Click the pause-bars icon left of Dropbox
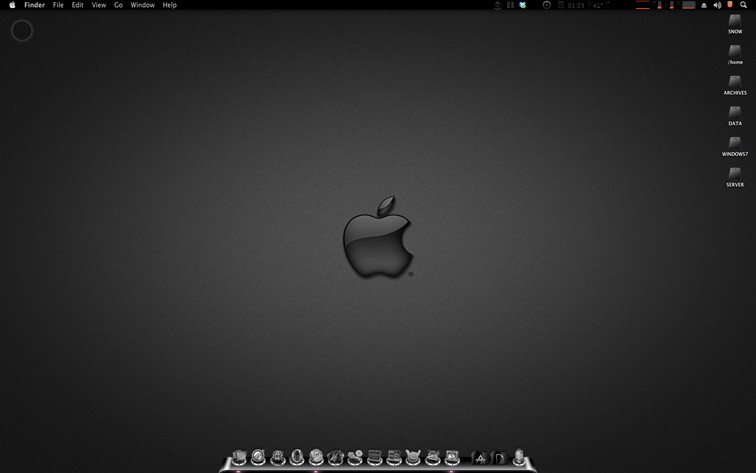The width and height of the screenshot is (756, 473). coord(510,5)
